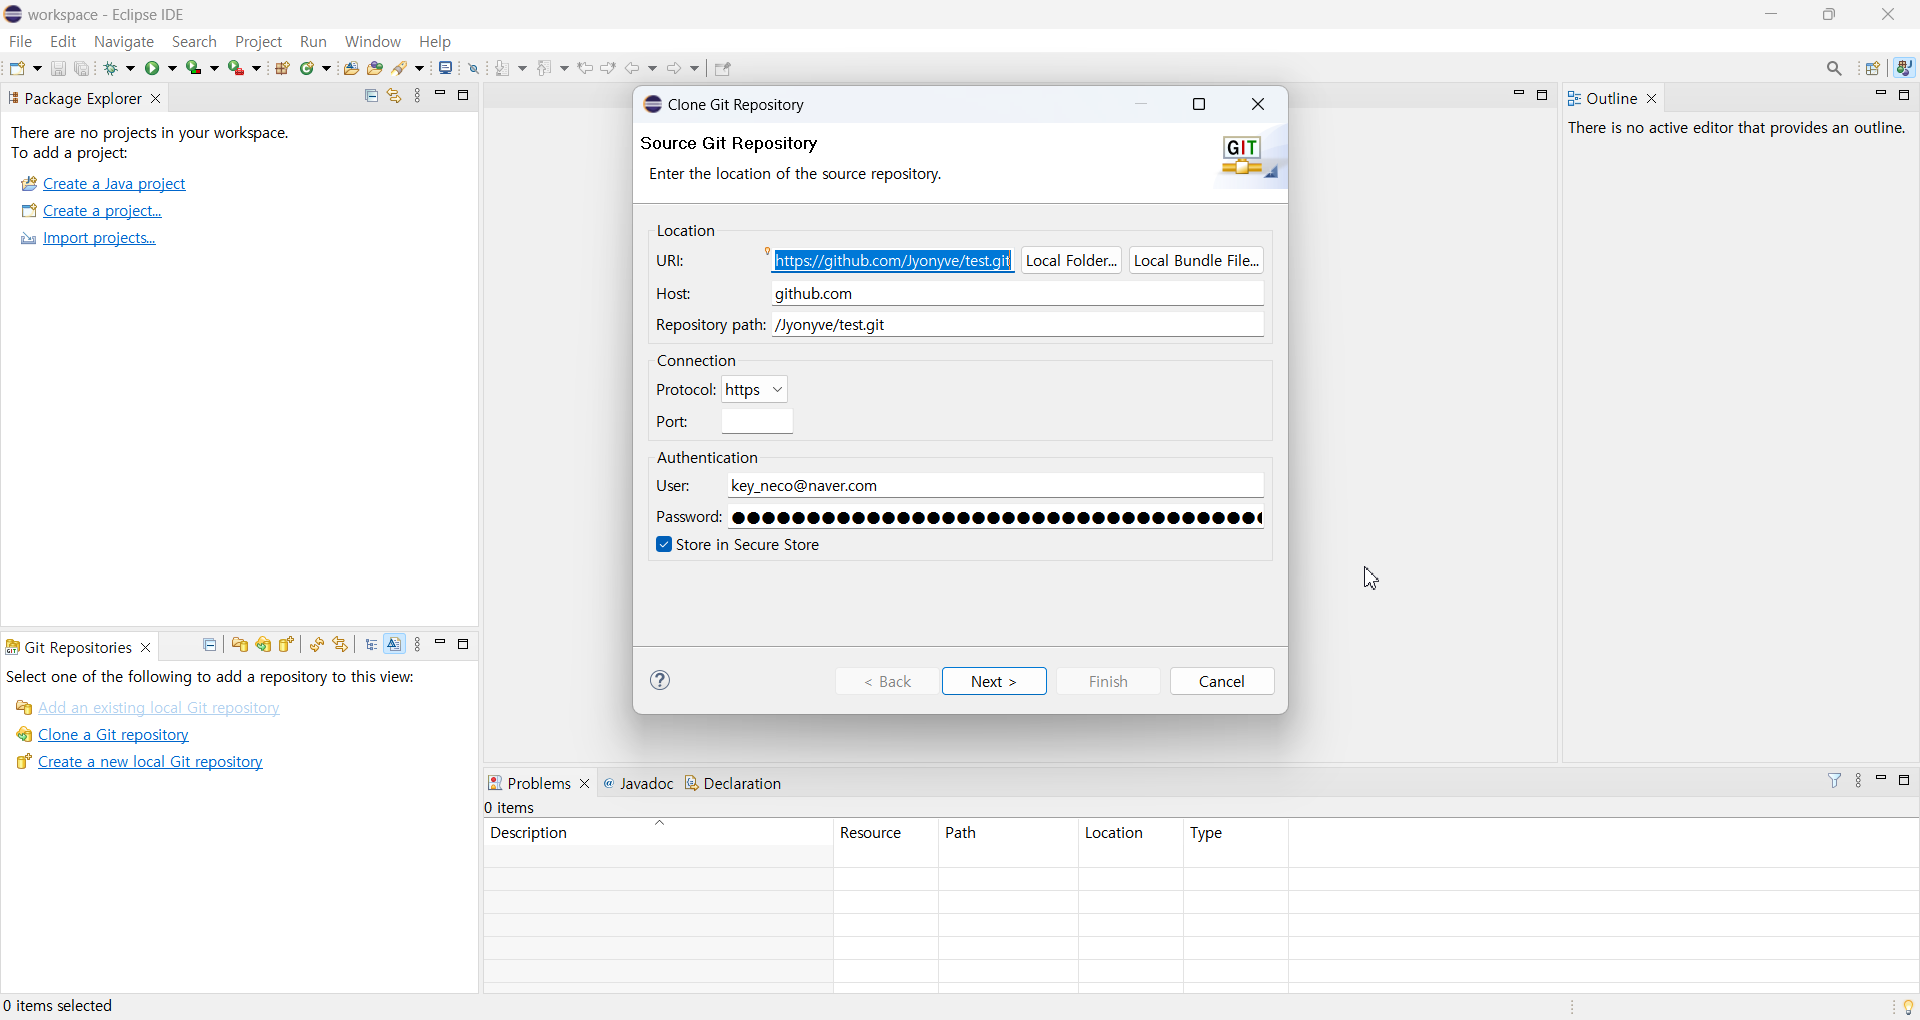Click the Local Folder... button
The width and height of the screenshot is (1920, 1020).
(x=1072, y=260)
